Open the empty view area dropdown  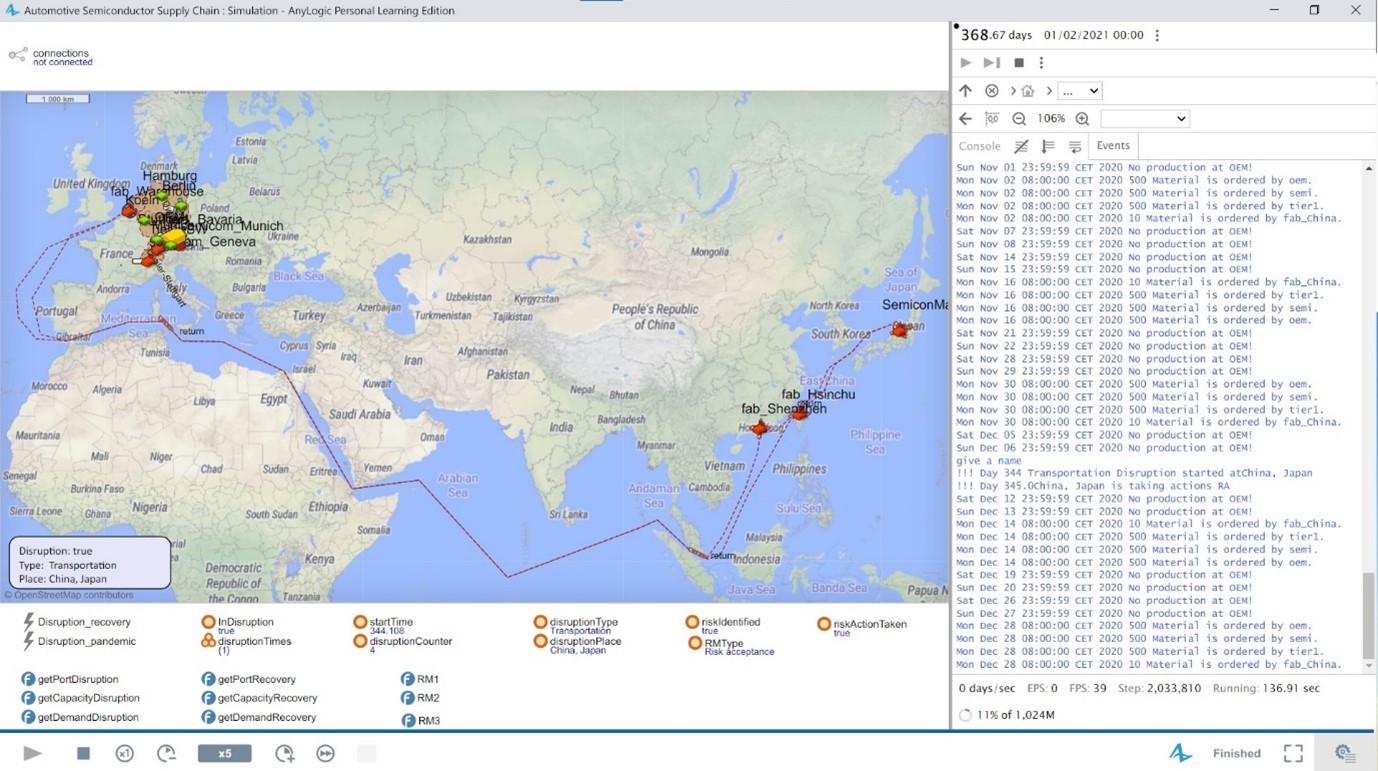[x=1145, y=118]
